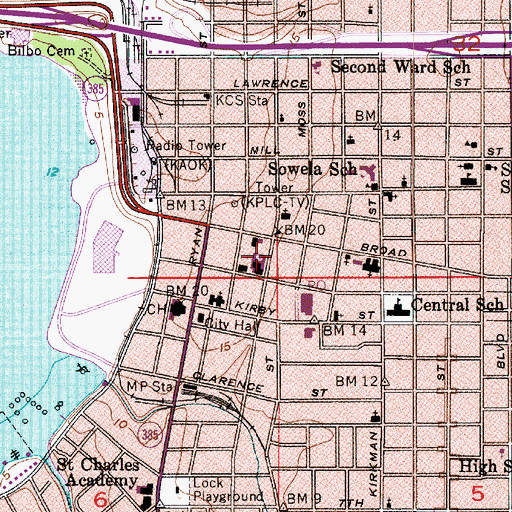This screenshot has height=512, width=512.
Task: Click the MOSS street label
Action: (x=302, y=119)
